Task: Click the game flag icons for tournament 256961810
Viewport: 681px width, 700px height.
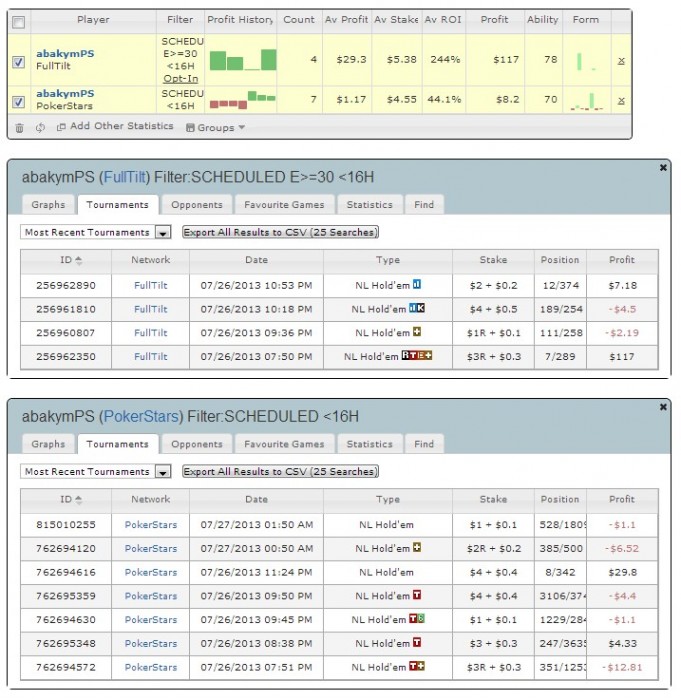Action: 417,308
